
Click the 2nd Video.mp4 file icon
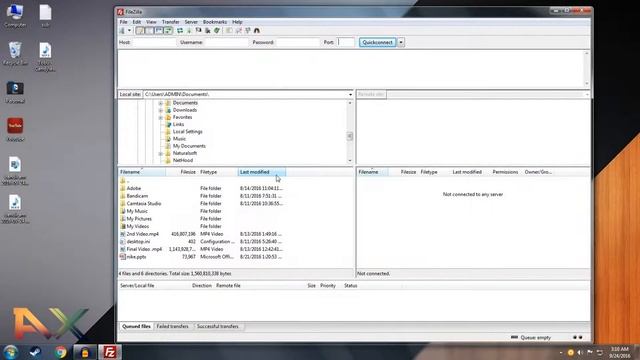[x=122, y=234]
